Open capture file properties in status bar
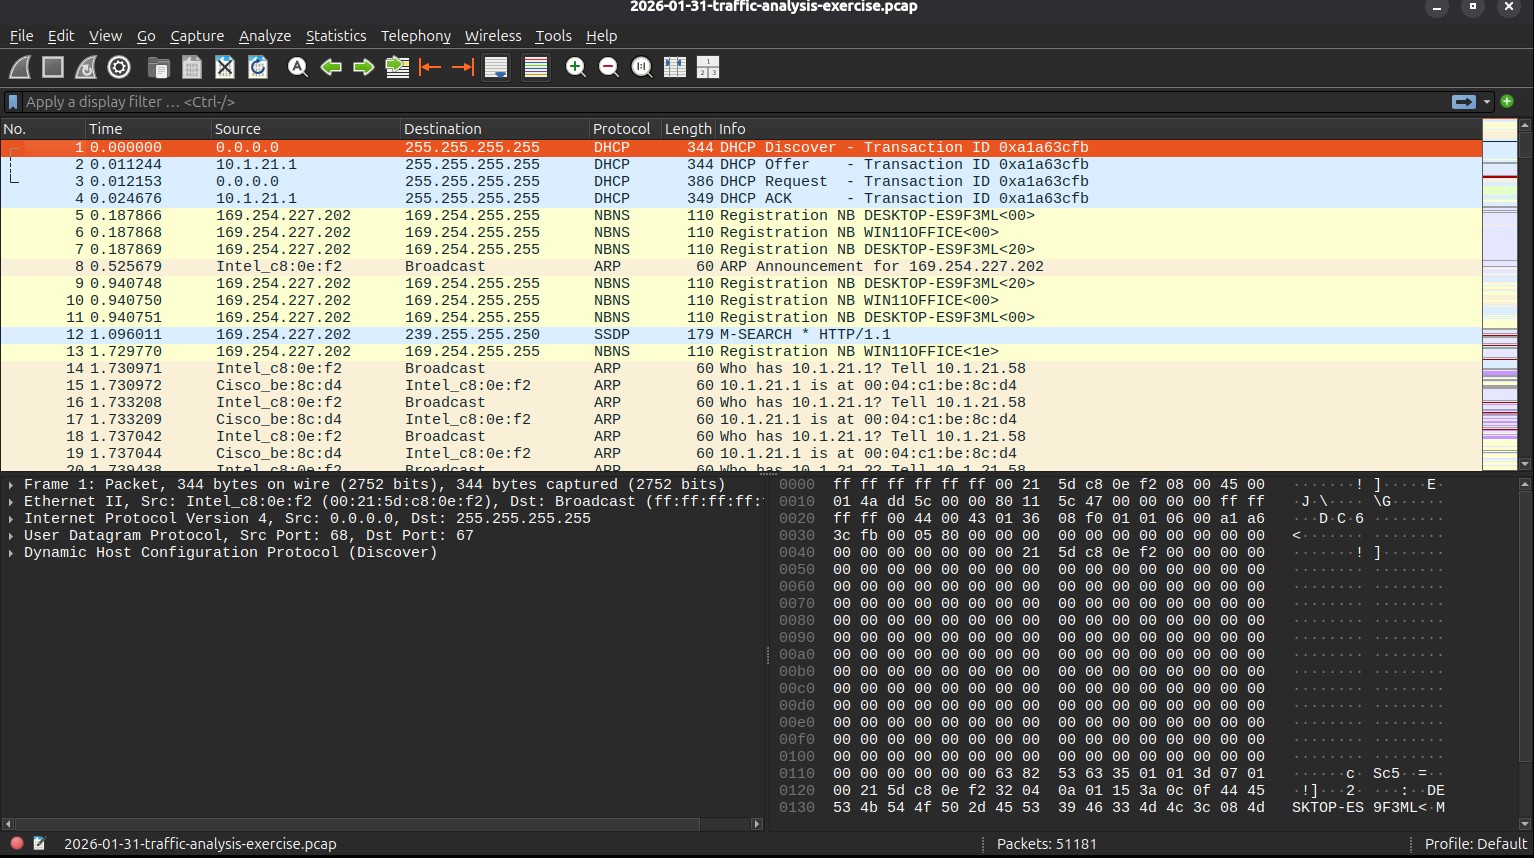Screen dimensions: 1534x858 [39, 843]
